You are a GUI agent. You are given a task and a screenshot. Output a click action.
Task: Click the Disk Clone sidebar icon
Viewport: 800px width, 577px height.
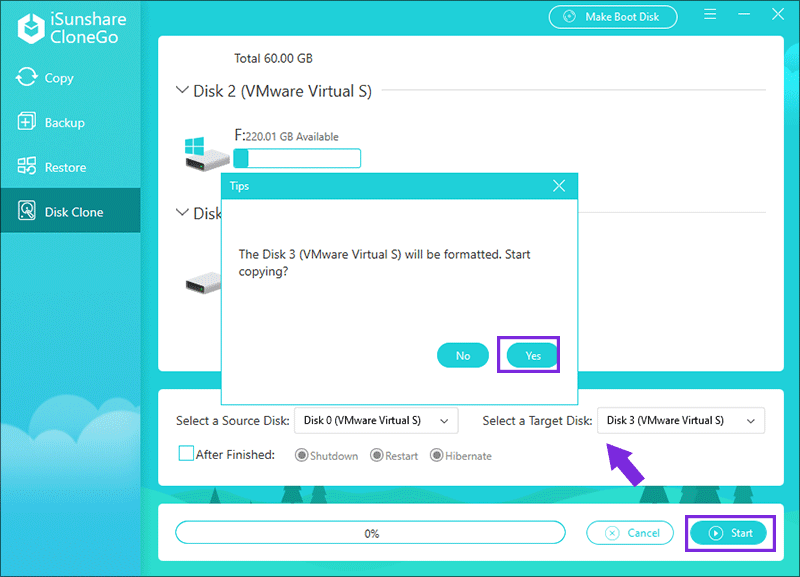point(27,212)
